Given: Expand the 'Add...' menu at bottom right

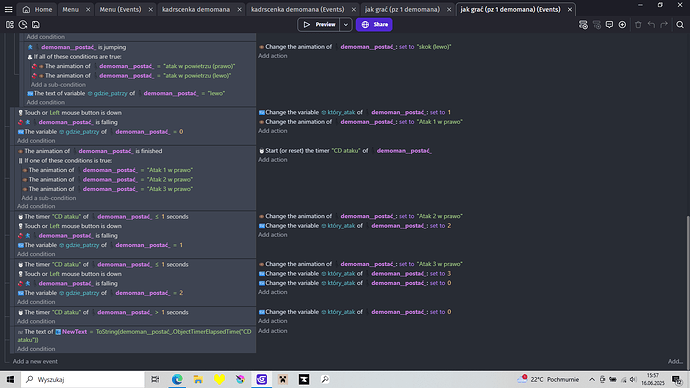Looking at the screenshot, I should (675, 362).
